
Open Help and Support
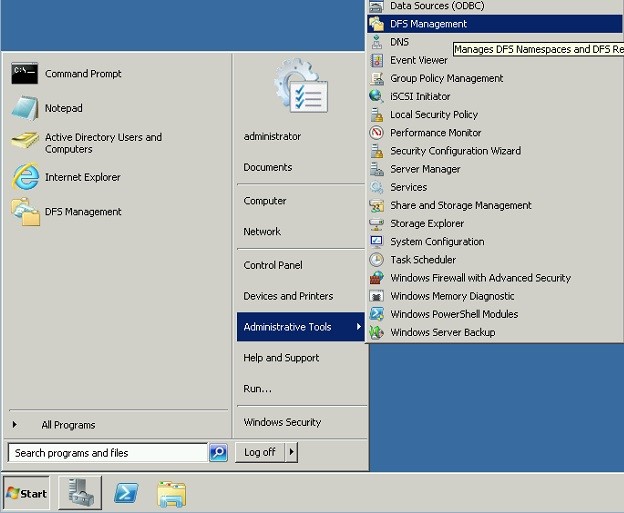[281, 357]
